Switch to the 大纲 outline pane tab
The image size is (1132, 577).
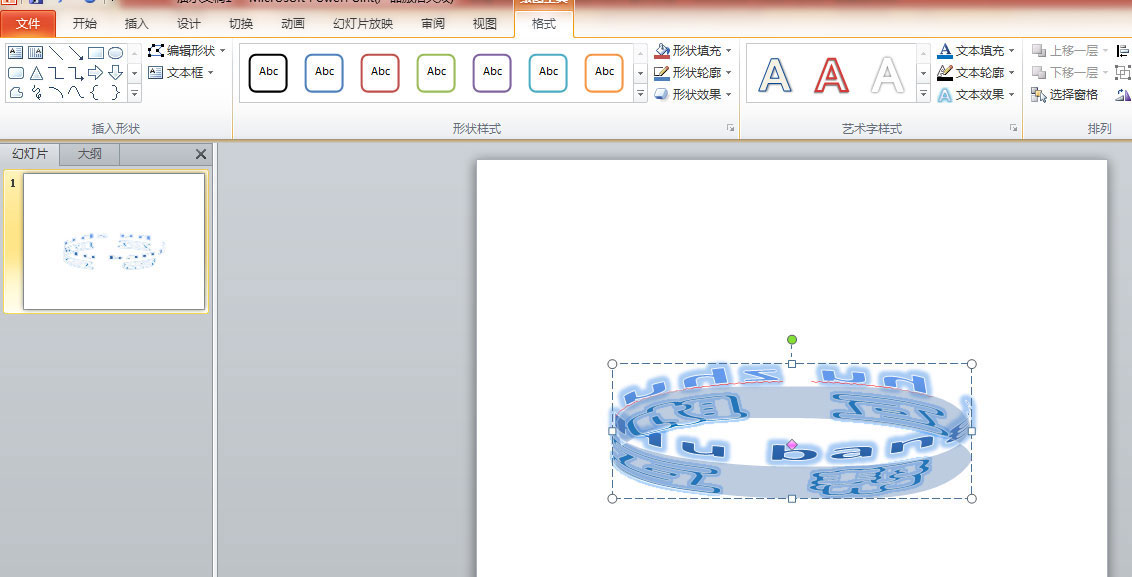[x=90, y=154]
